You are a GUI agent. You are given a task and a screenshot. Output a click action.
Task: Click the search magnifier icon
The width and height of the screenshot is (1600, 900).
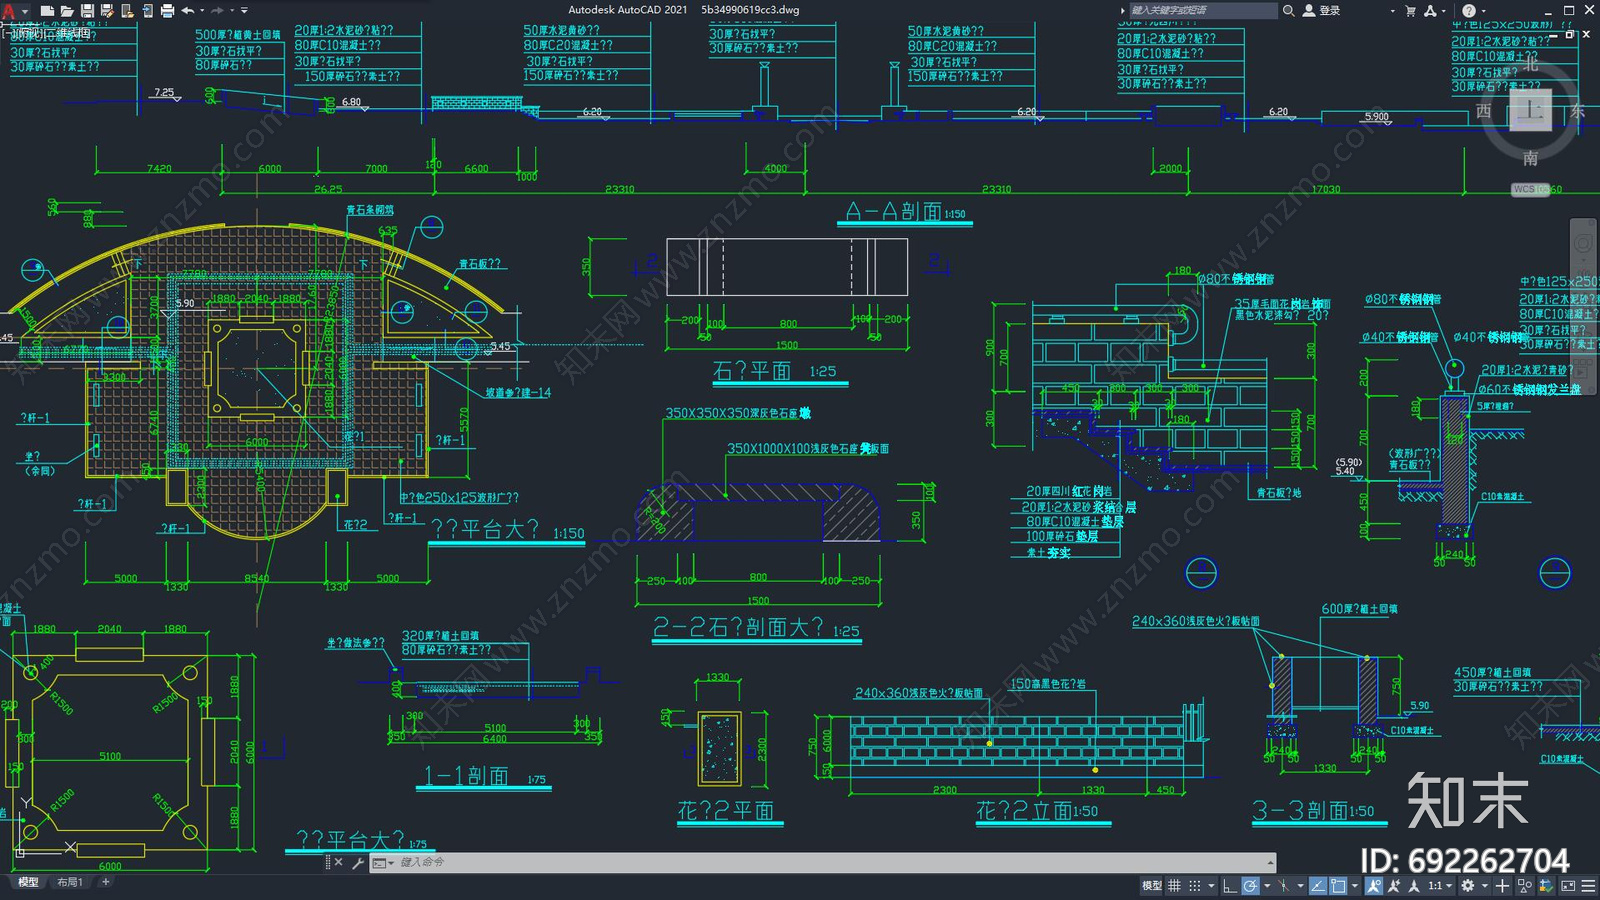tap(1289, 11)
